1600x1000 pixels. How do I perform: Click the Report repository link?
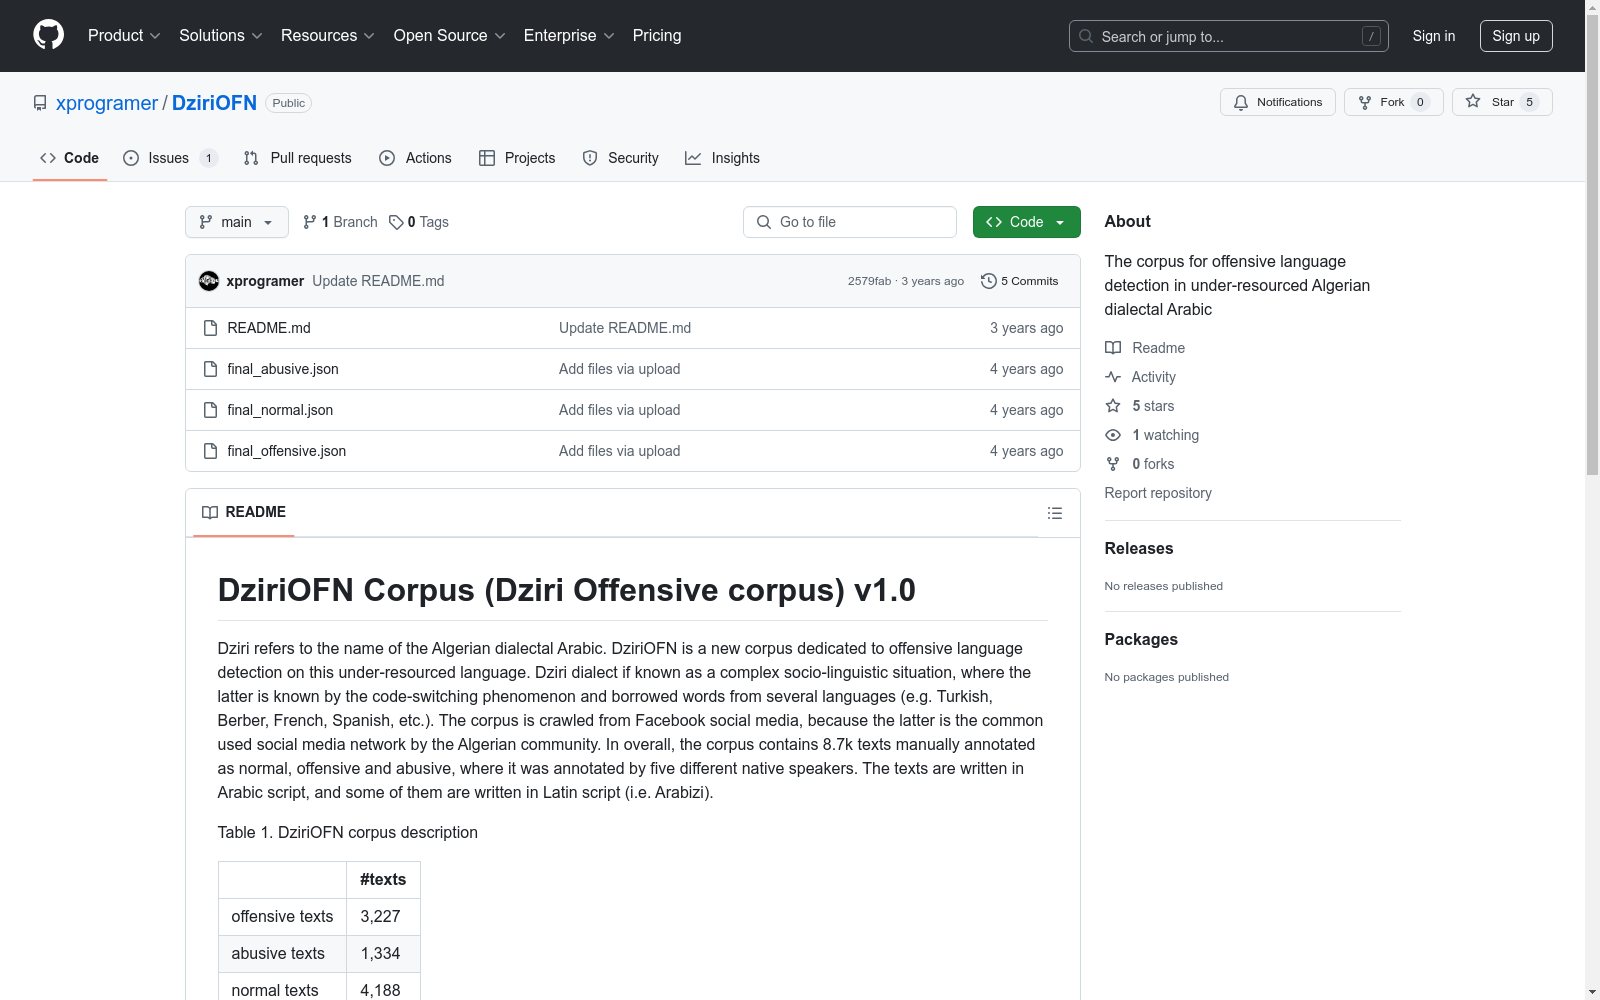(1158, 493)
